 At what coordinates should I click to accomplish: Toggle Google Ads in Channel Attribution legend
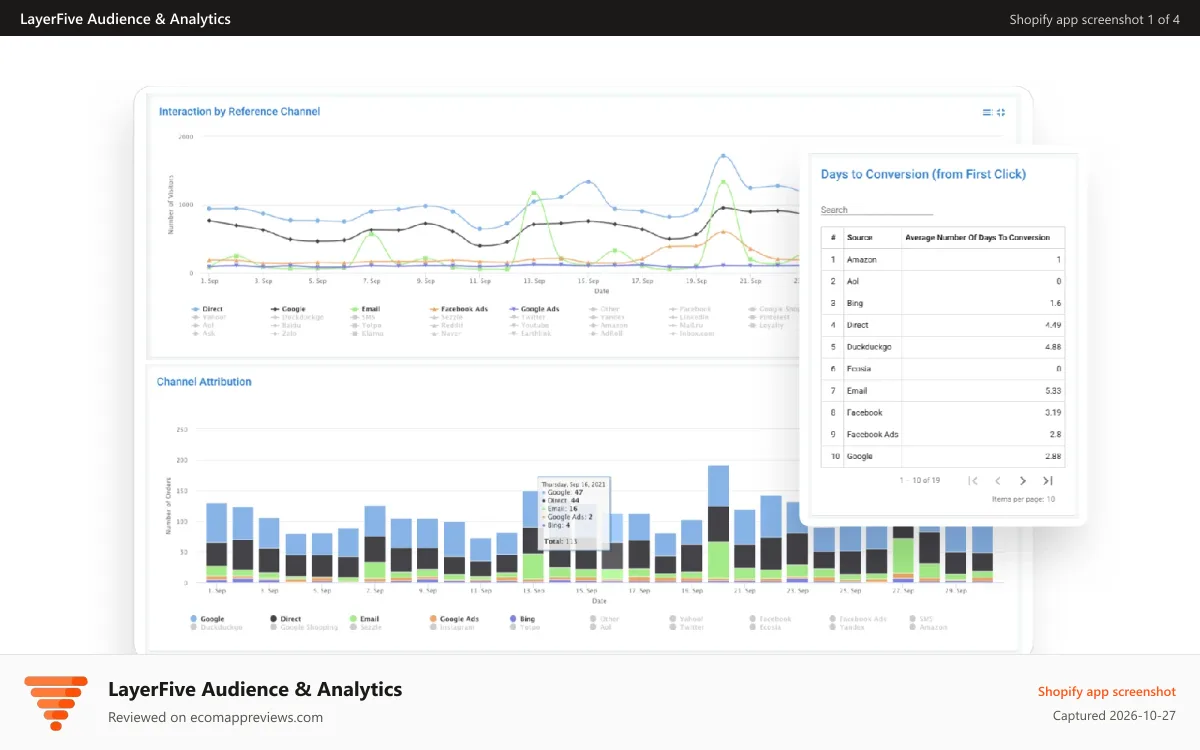[x=454, y=619]
